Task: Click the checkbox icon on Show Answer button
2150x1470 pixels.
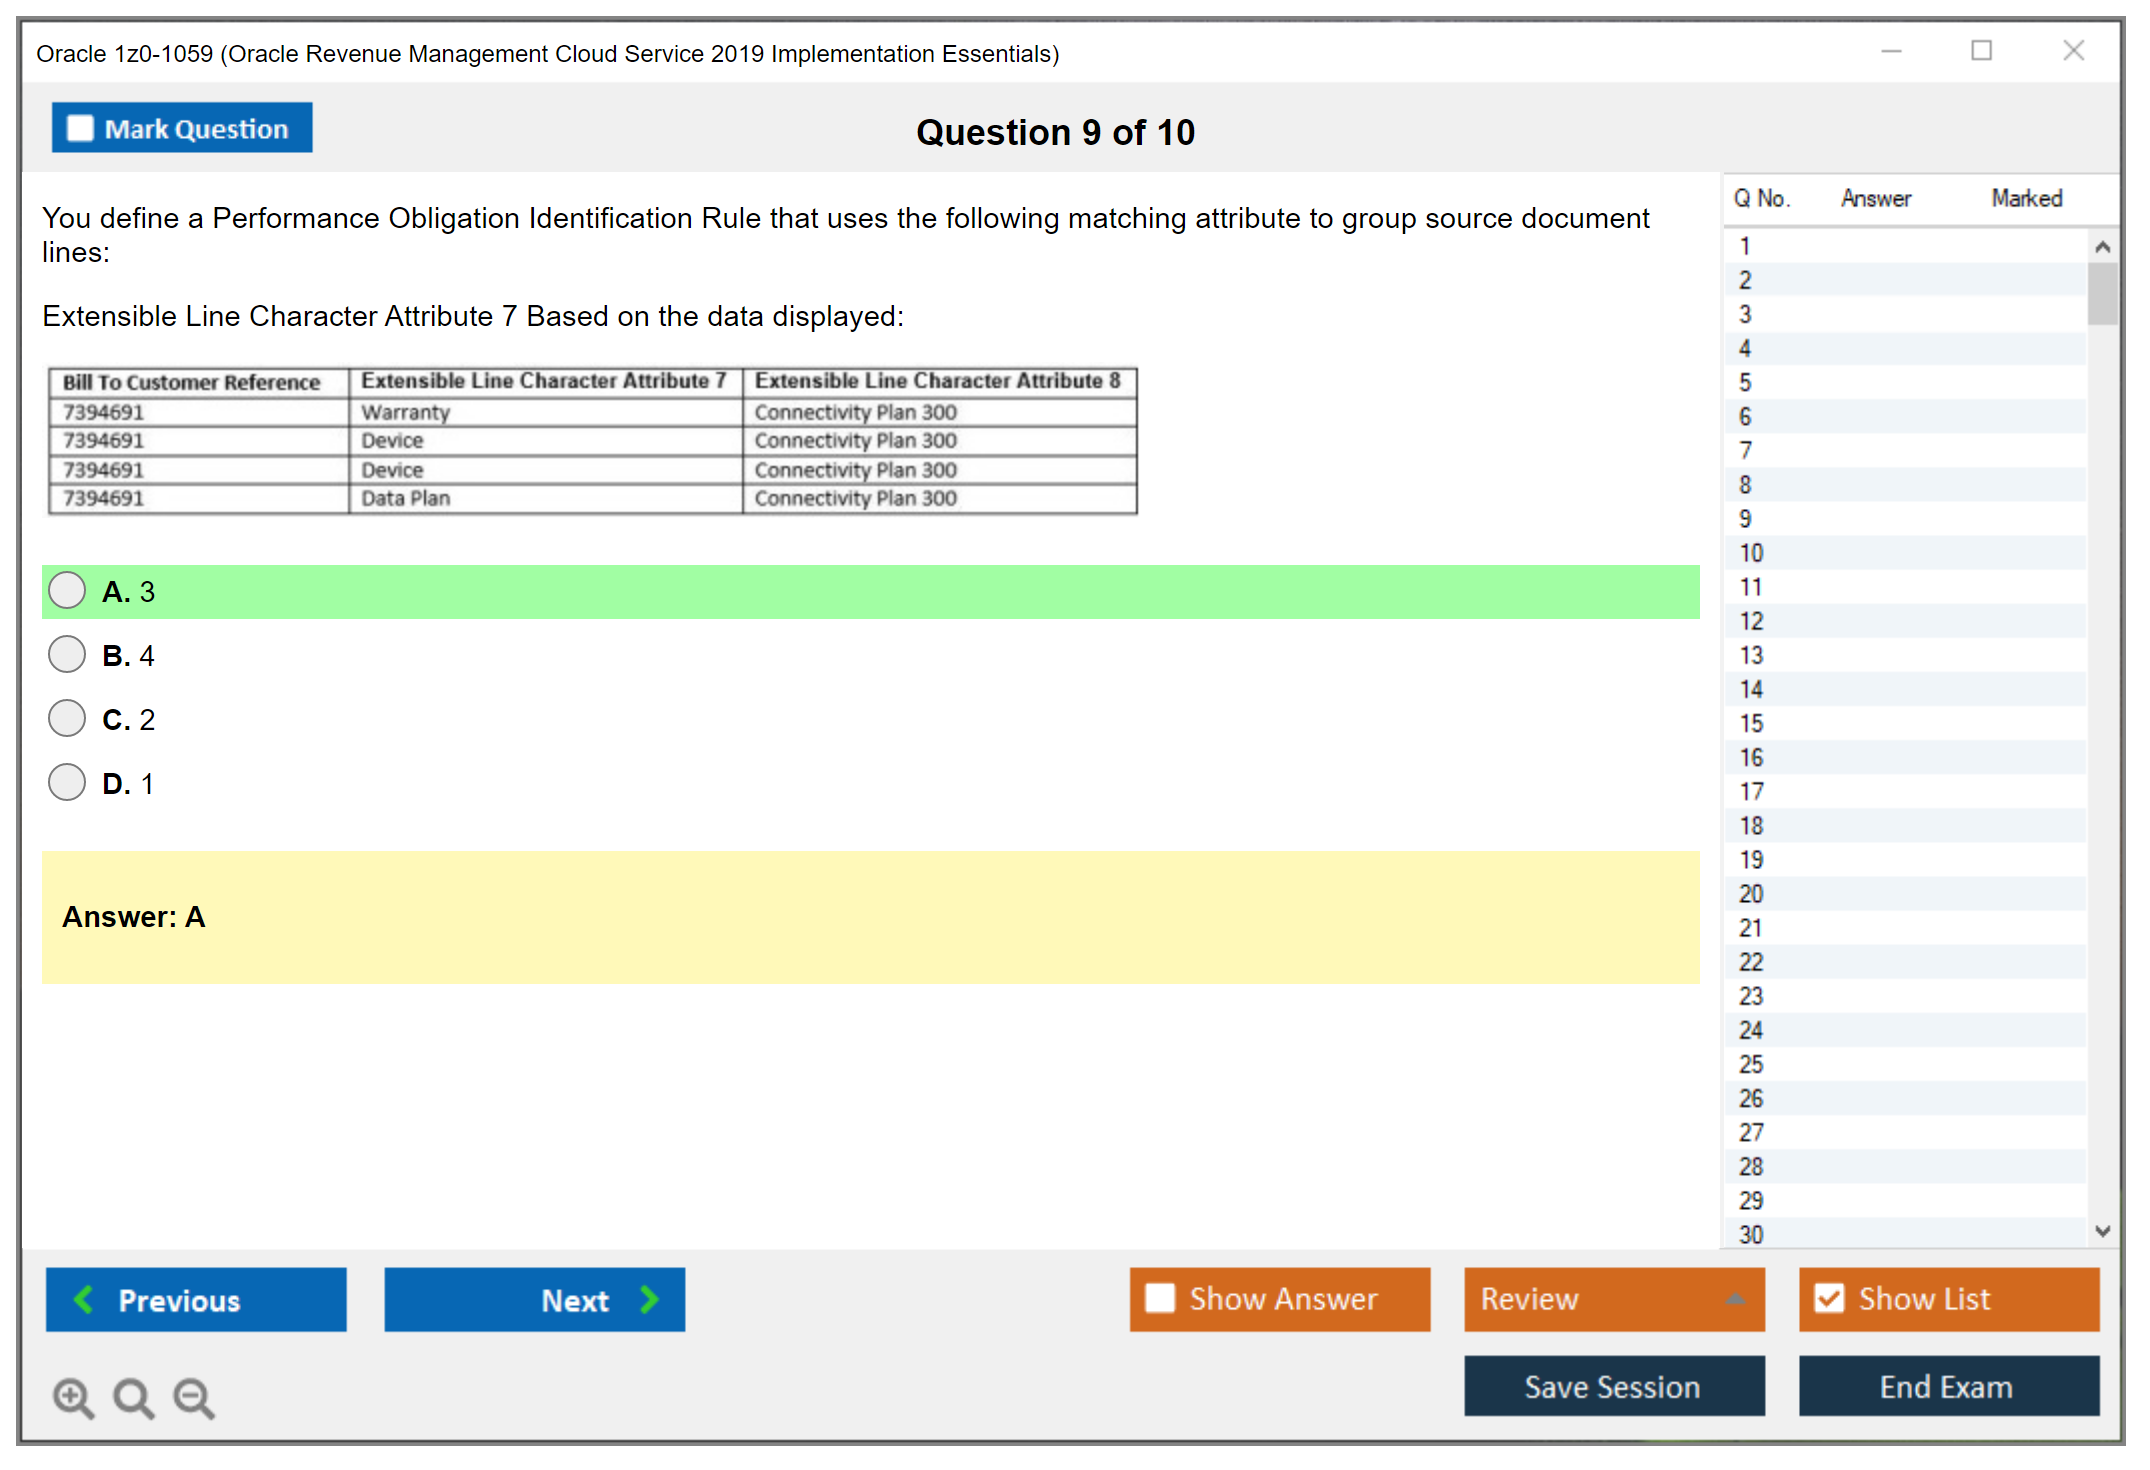Action: tap(1159, 1297)
